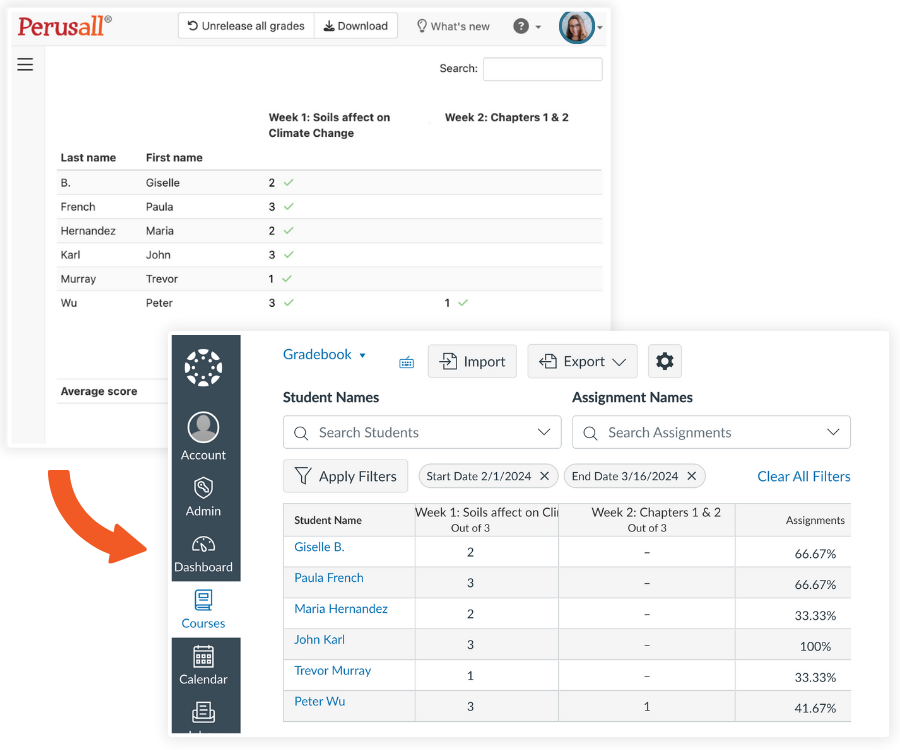Click the Apply Filters button
This screenshot has width=900, height=750.
coord(345,476)
